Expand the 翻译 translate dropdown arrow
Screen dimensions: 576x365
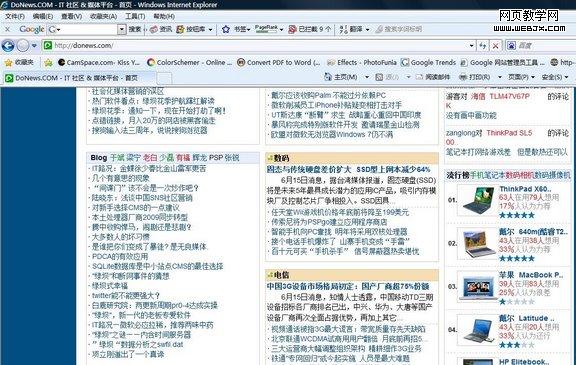[367, 29]
